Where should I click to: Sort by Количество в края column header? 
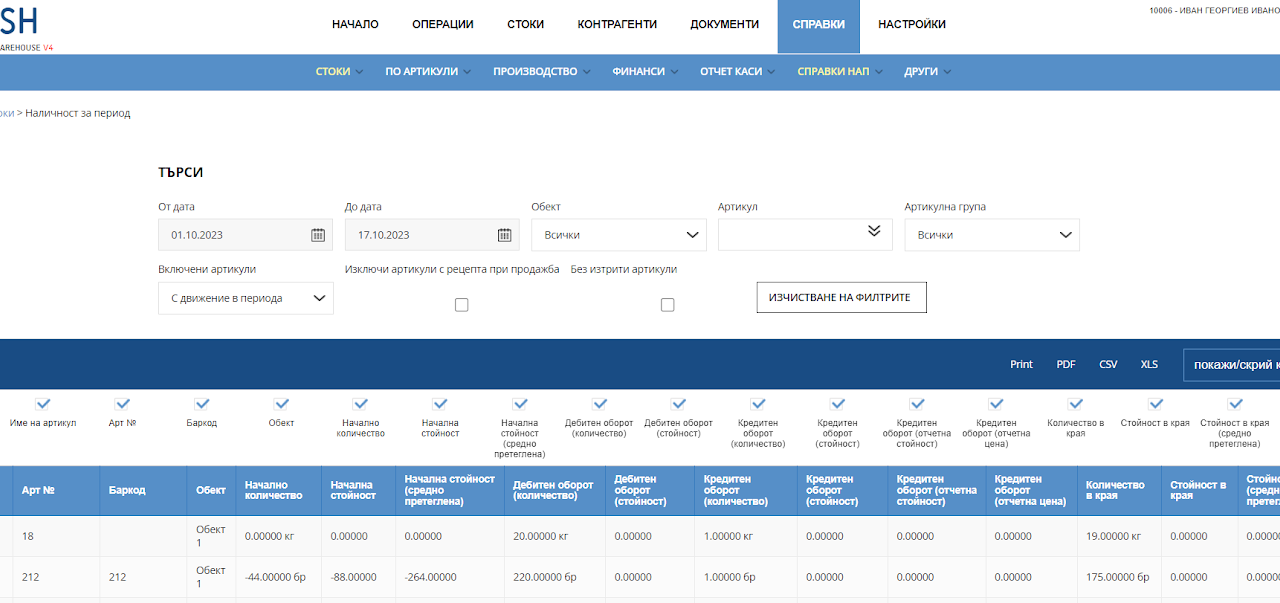pos(1120,491)
